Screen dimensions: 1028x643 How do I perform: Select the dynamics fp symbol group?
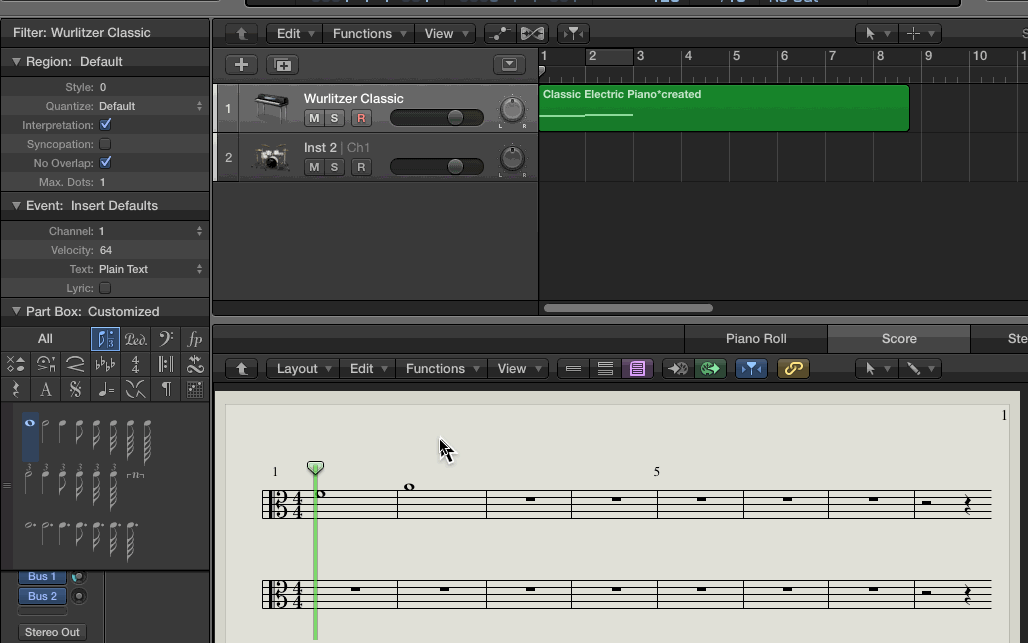point(194,339)
